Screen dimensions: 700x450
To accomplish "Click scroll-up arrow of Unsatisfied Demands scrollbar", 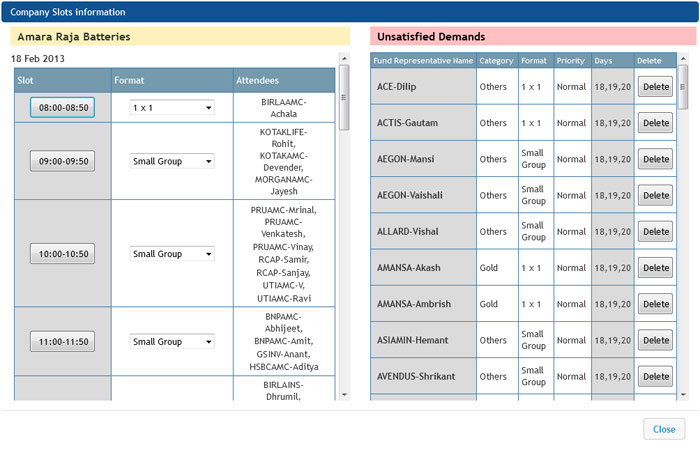I will [683, 58].
